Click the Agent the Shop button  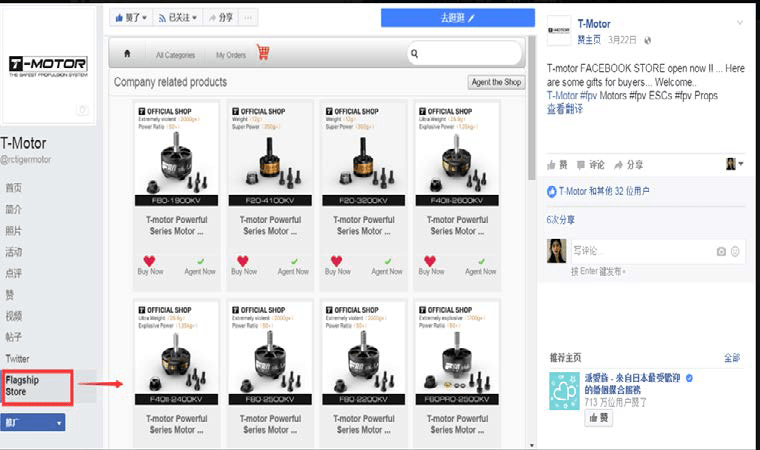(496, 82)
